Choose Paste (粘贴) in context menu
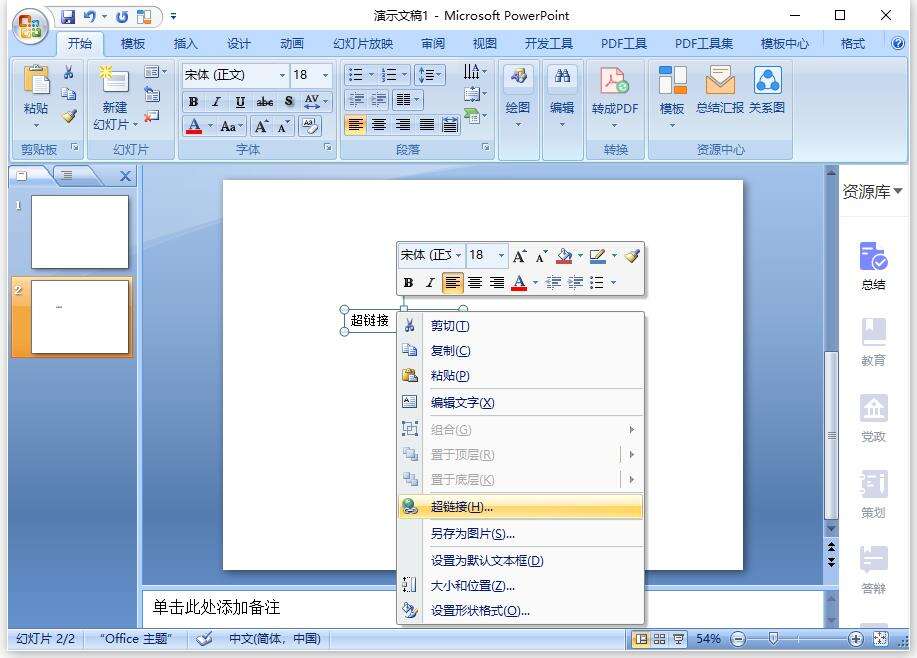 coord(520,375)
